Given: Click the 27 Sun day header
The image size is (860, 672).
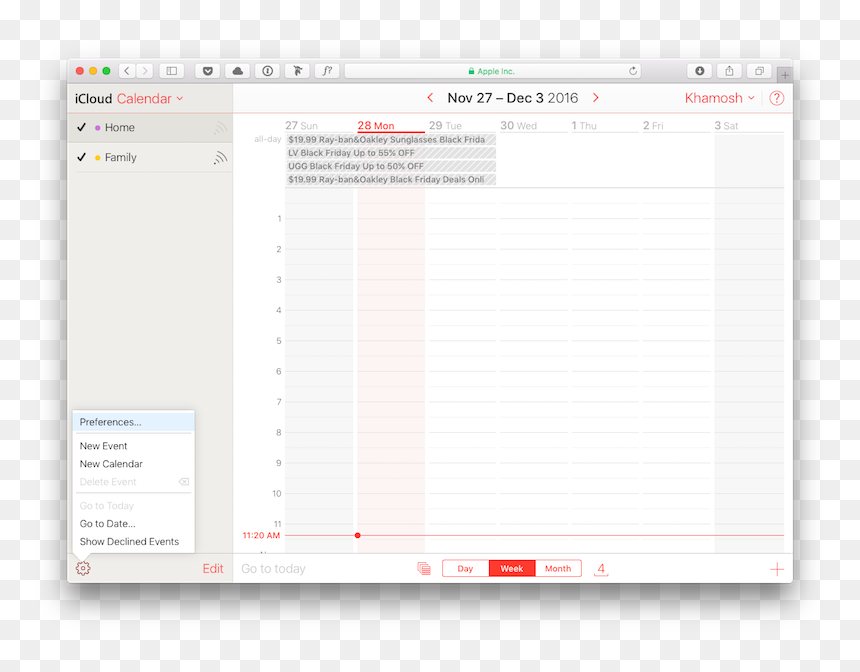Looking at the screenshot, I should [301, 126].
